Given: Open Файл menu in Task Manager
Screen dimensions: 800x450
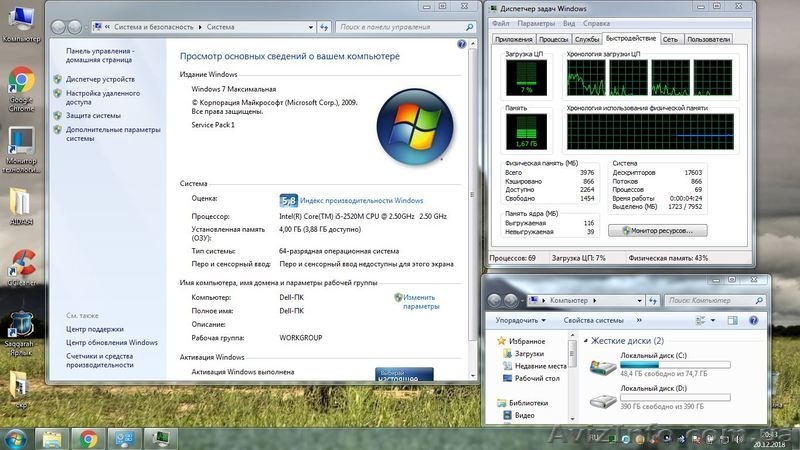Looking at the screenshot, I should [501, 23].
